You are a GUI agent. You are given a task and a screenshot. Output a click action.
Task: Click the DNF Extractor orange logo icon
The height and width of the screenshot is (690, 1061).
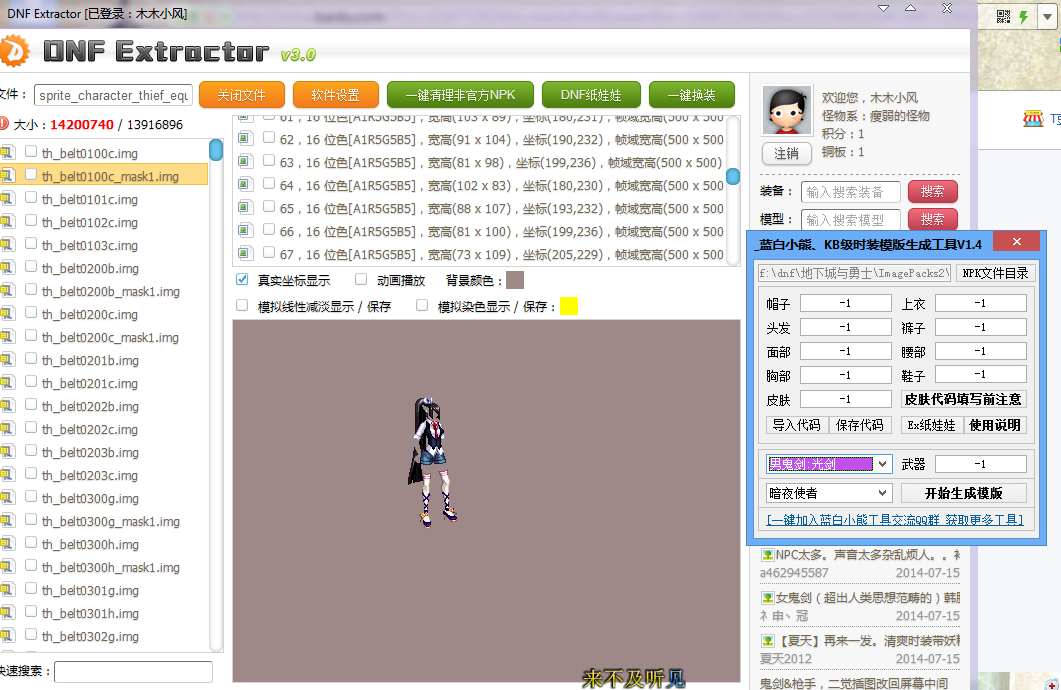click(x=14, y=51)
